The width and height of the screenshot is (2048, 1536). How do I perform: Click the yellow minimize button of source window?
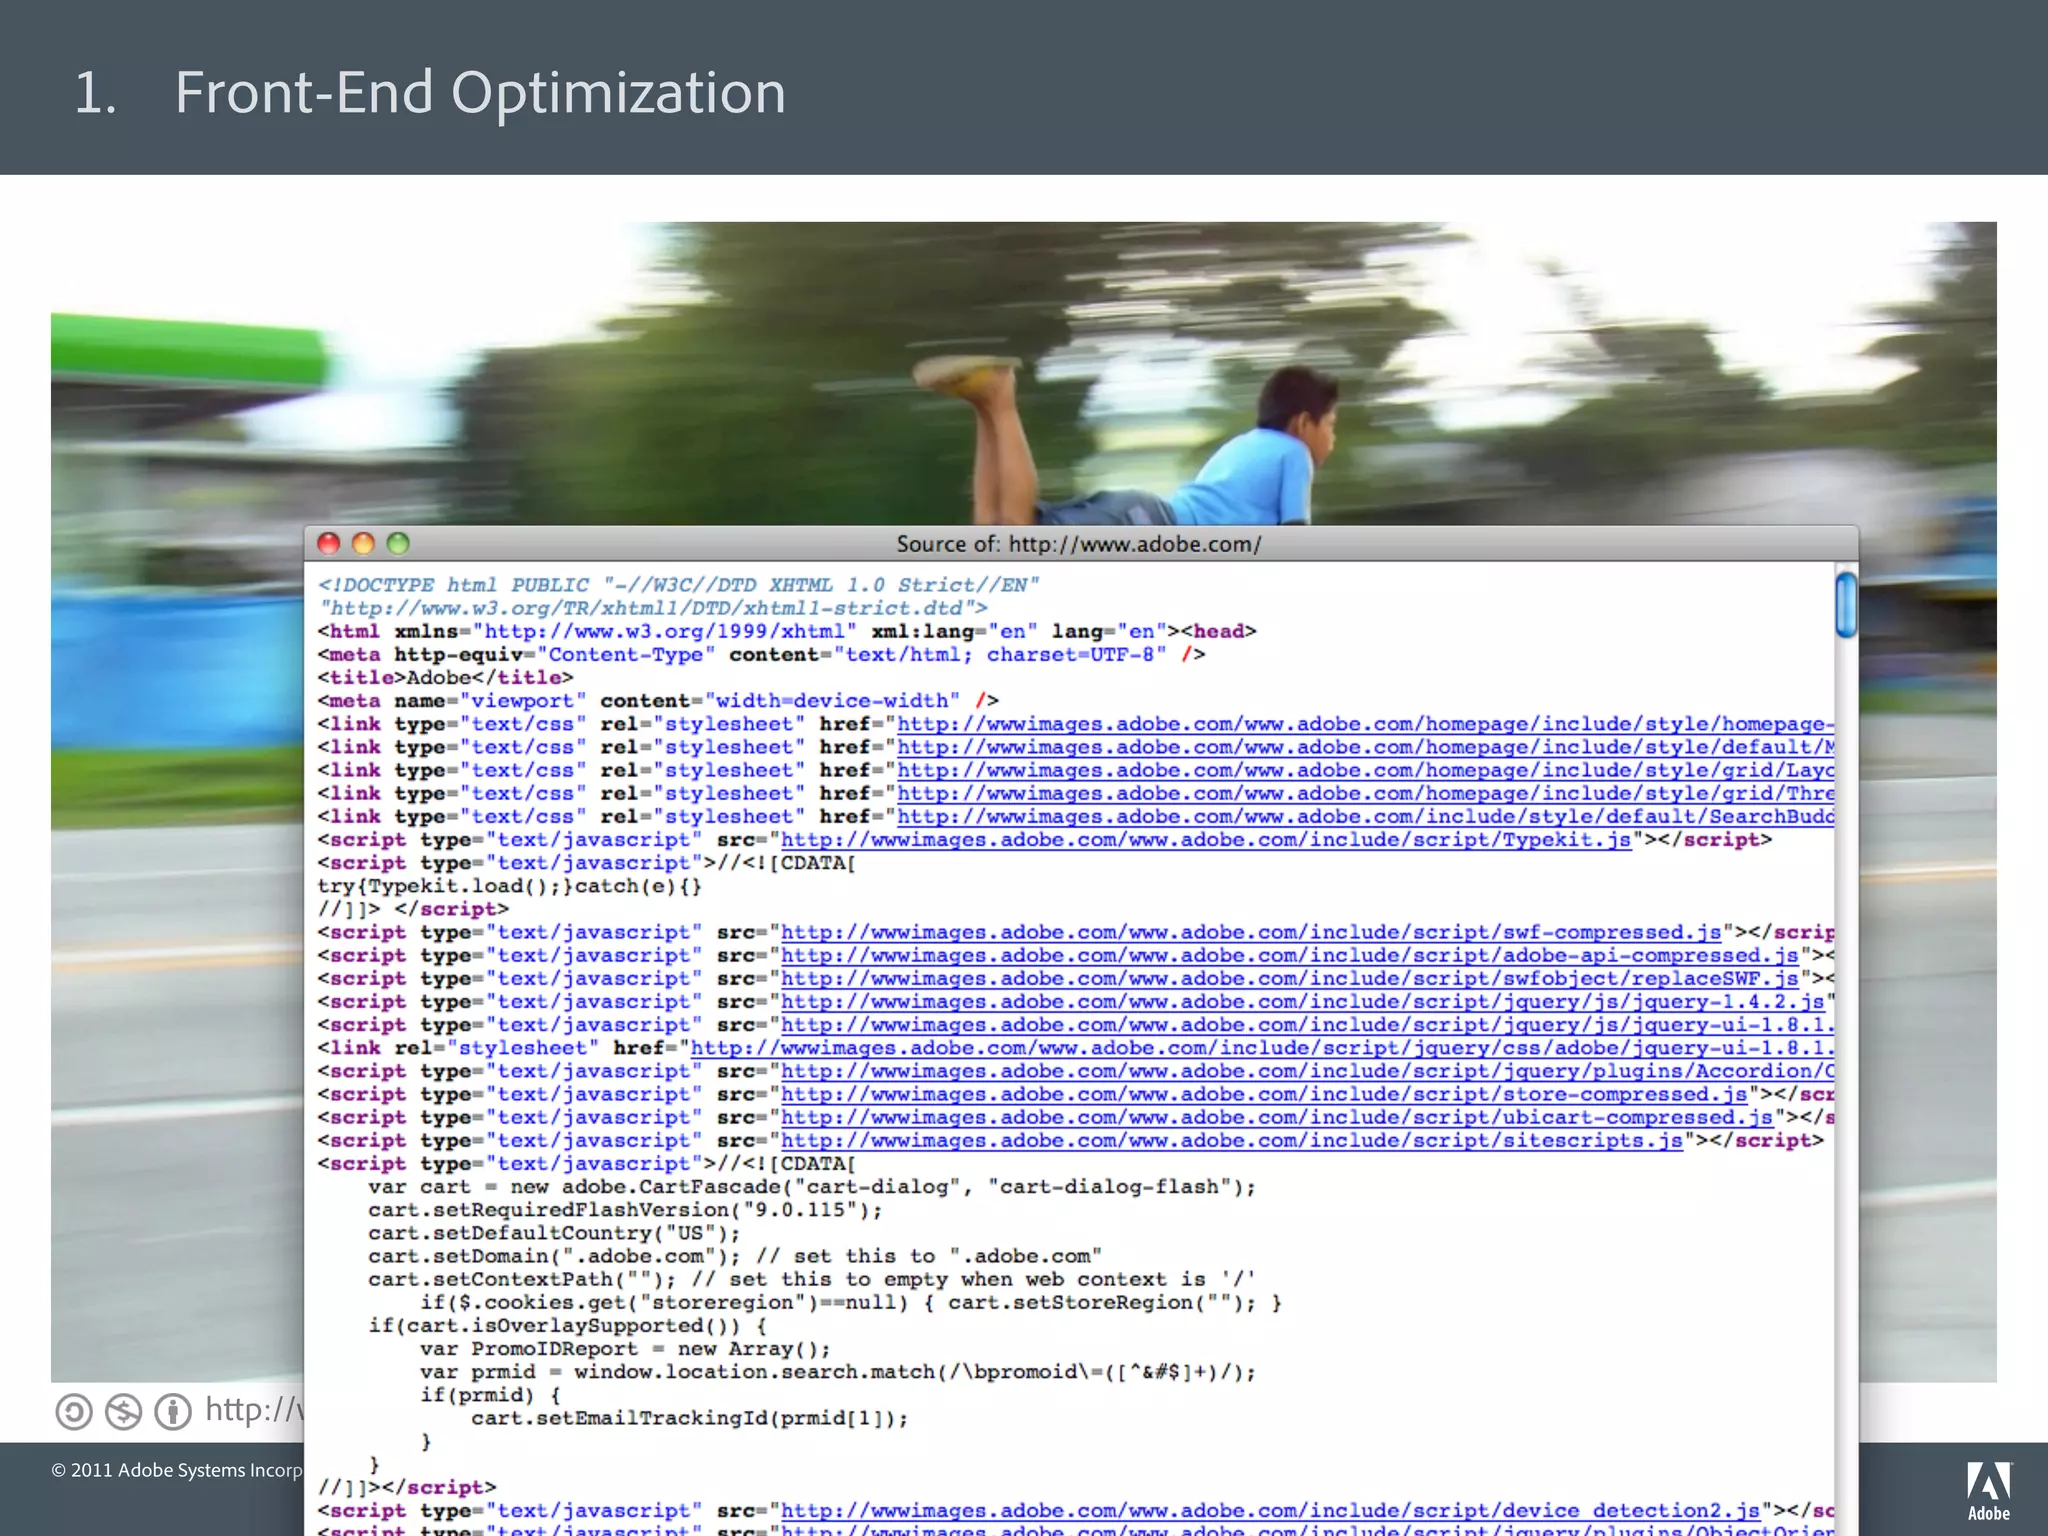363,543
